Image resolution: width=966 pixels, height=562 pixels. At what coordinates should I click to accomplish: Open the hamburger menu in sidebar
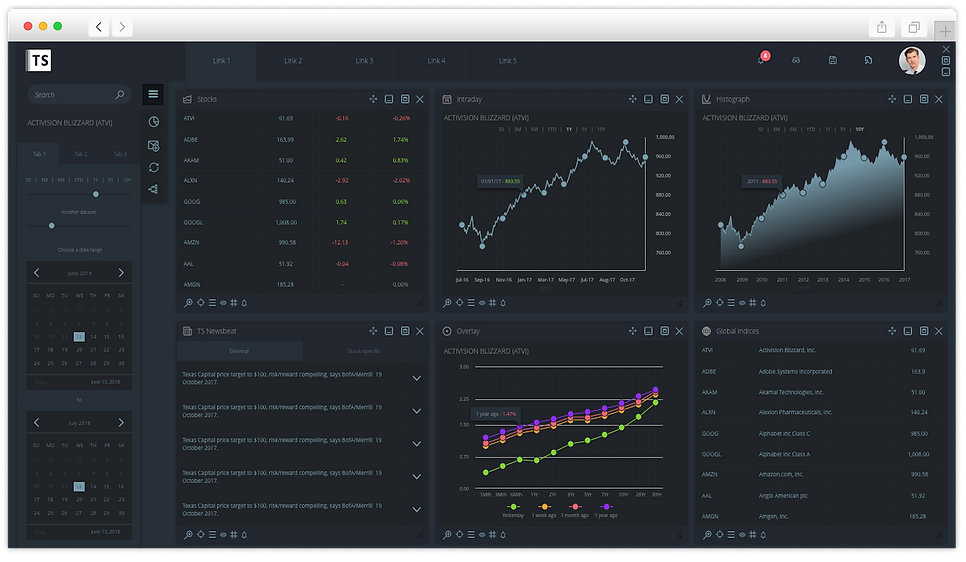tap(153, 94)
